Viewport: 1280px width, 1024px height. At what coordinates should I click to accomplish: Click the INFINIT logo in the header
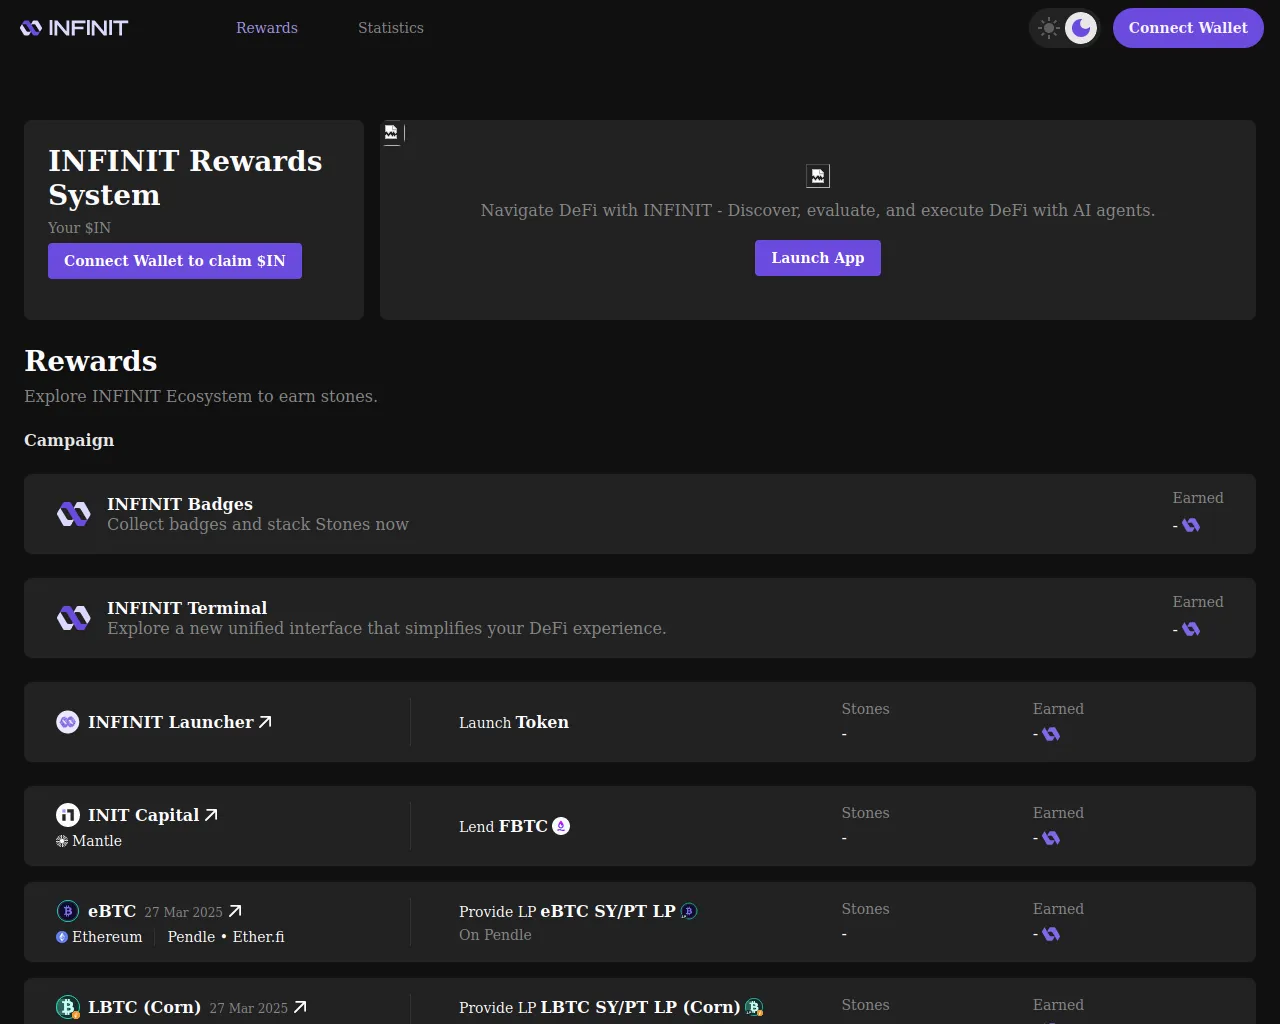pos(74,28)
